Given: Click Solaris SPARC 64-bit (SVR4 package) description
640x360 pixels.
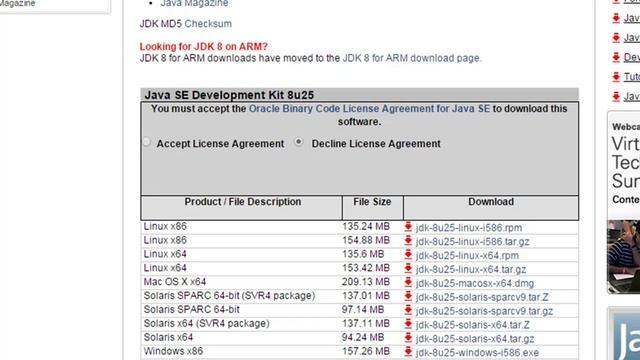Looking at the screenshot, I should click(x=229, y=296).
